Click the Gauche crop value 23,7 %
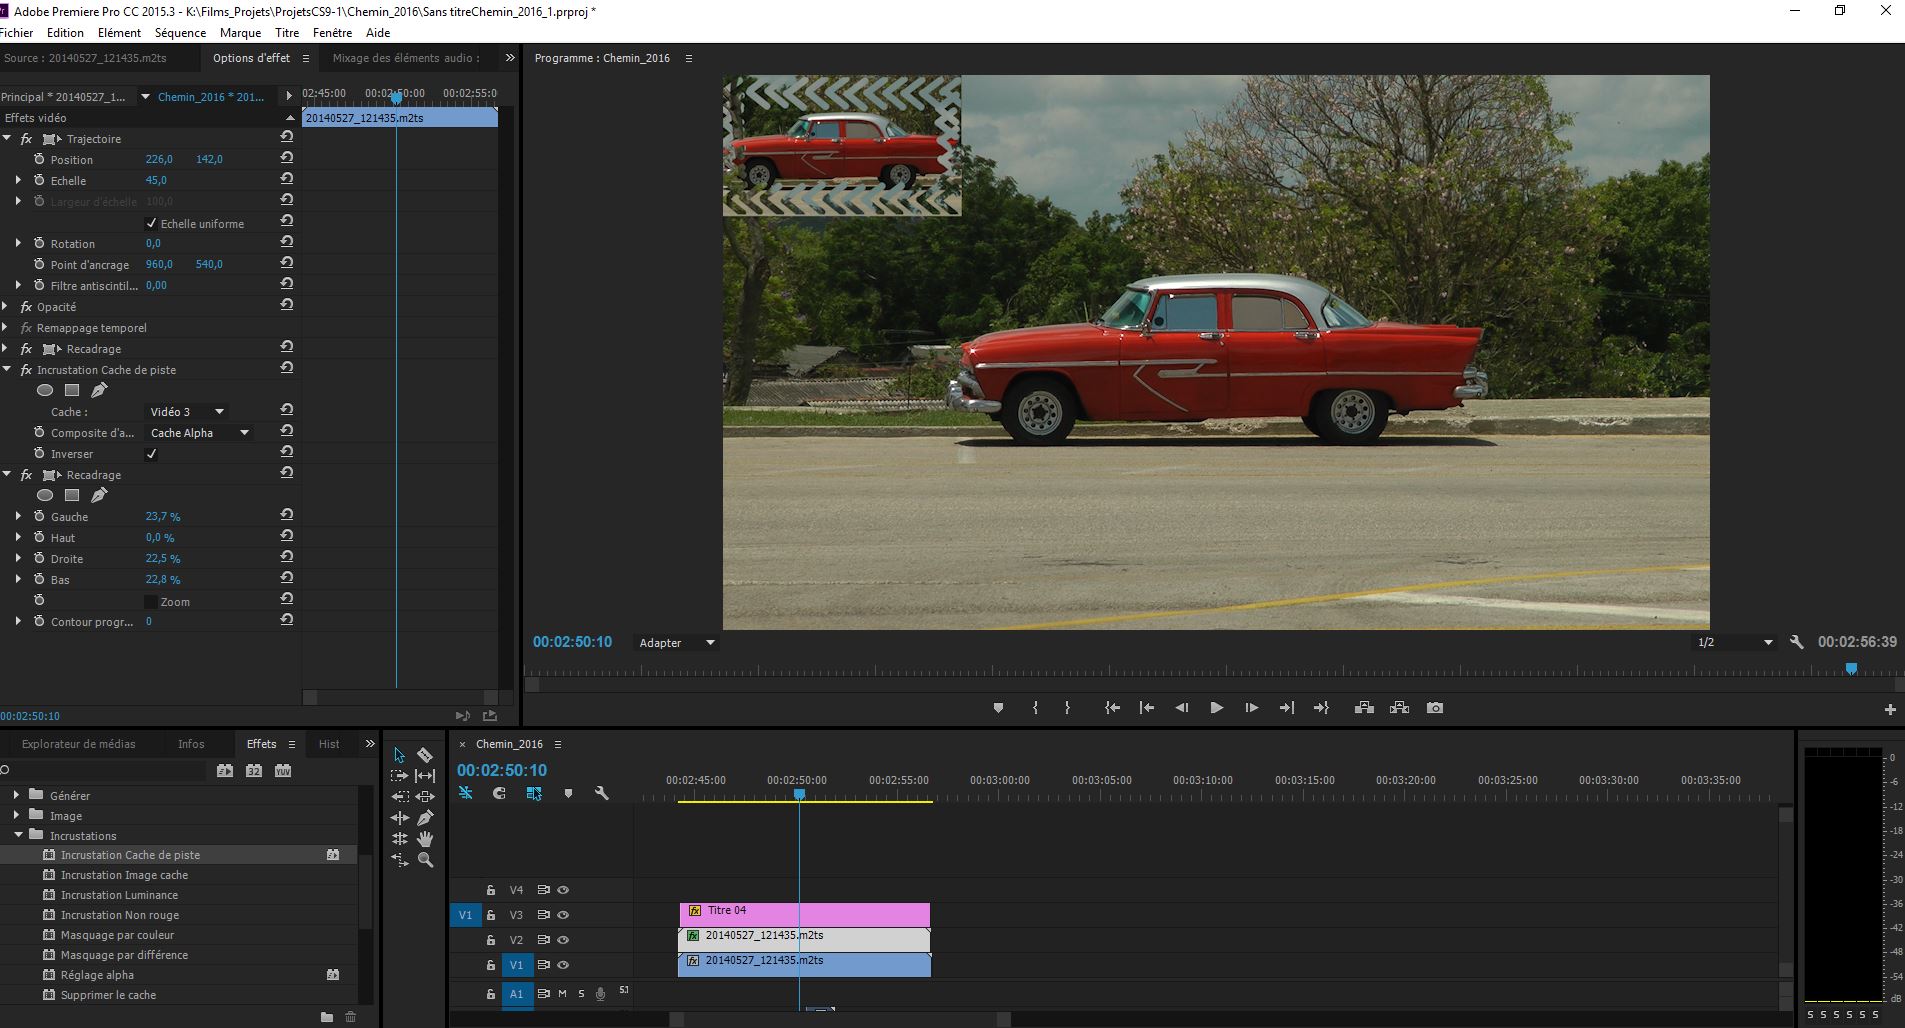The height and width of the screenshot is (1028, 1905). point(163,517)
